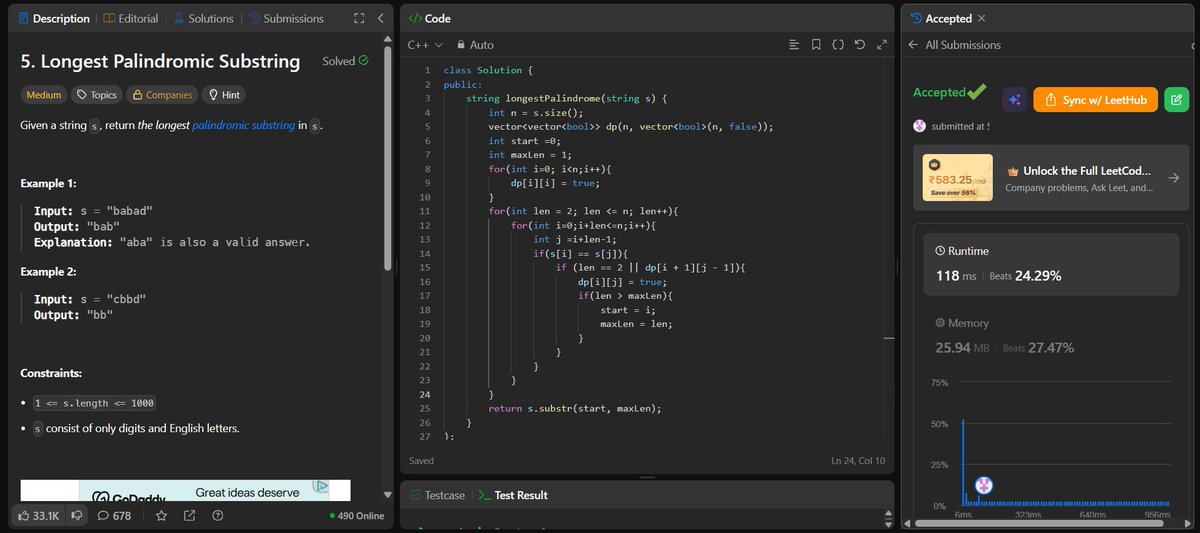Screen dimensions: 1200x533
Task: Click the Beats 27.47% memory text
Action: click(x=1038, y=347)
